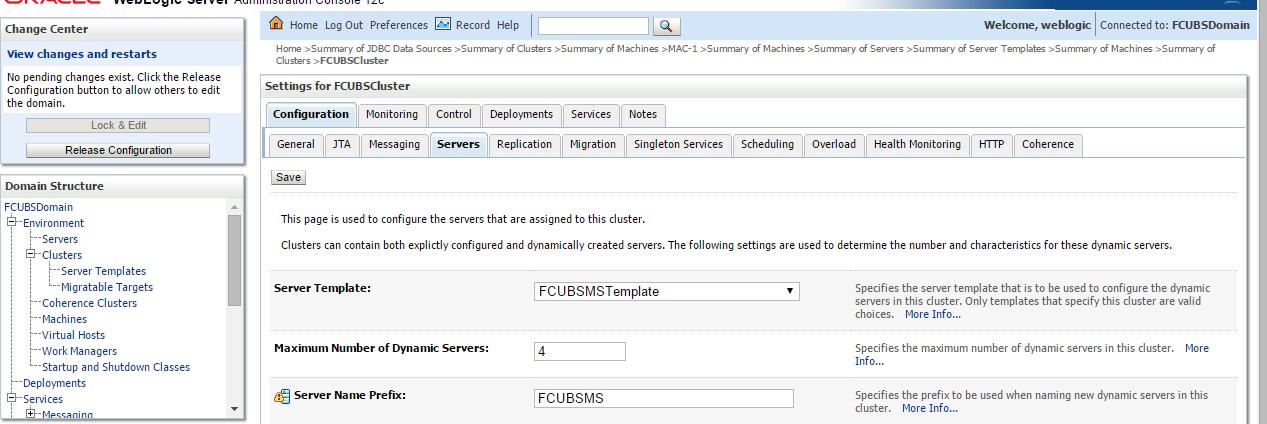Select the HTTP sub-tab
This screenshot has width=1267, height=424.
point(991,144)
